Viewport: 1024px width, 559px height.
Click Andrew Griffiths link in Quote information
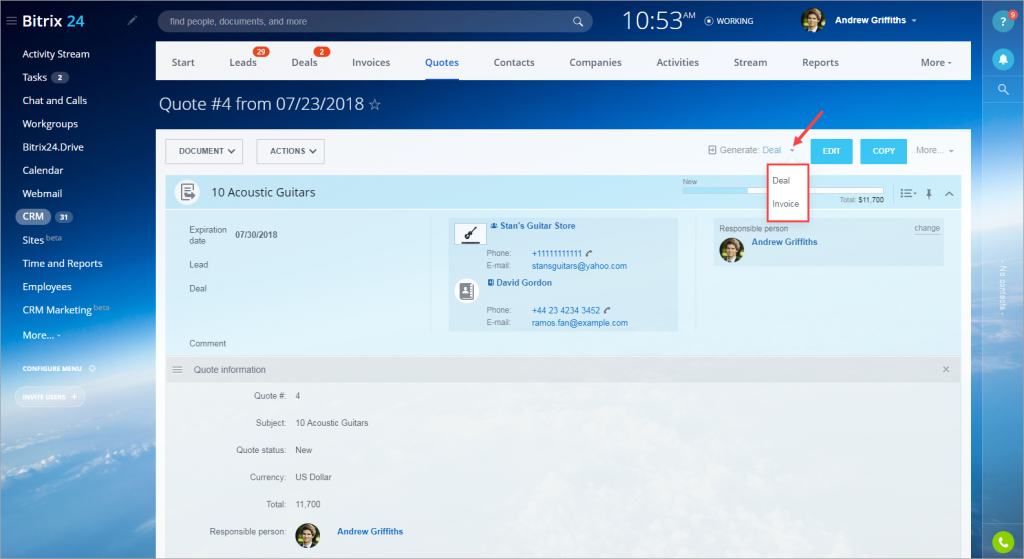(370, 532)
